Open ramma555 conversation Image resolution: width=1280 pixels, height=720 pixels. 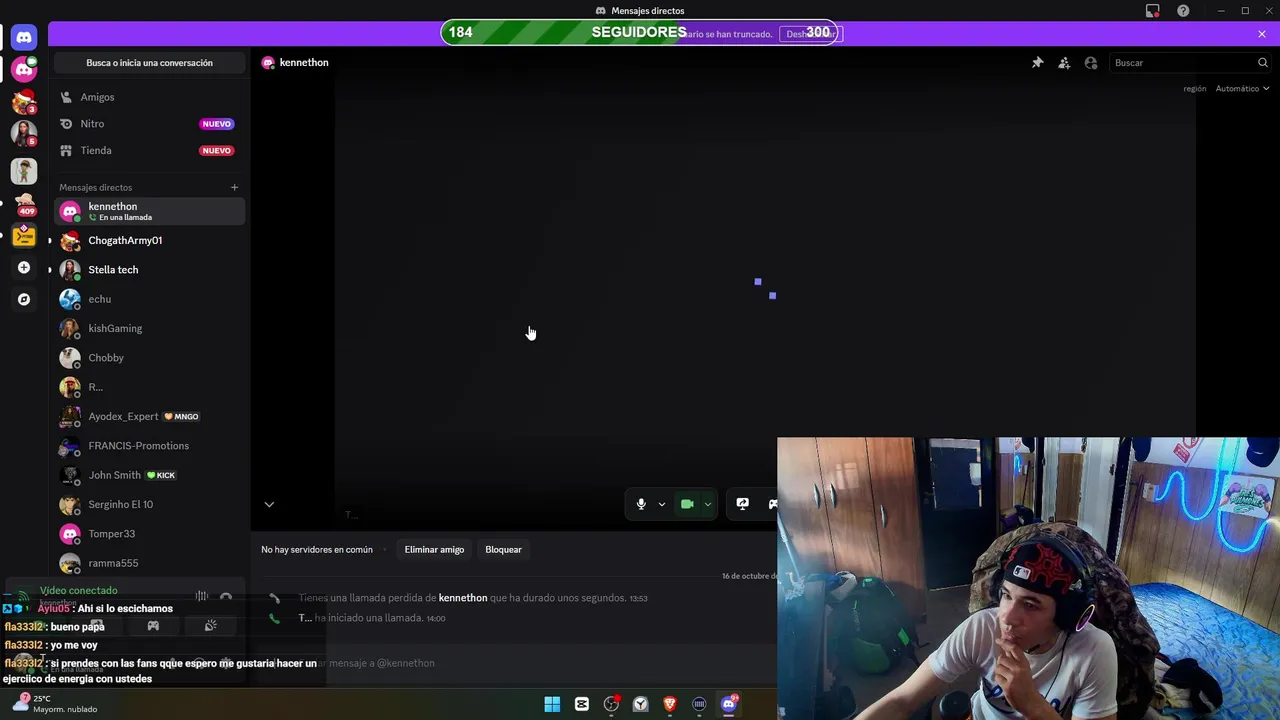(149, 563)
